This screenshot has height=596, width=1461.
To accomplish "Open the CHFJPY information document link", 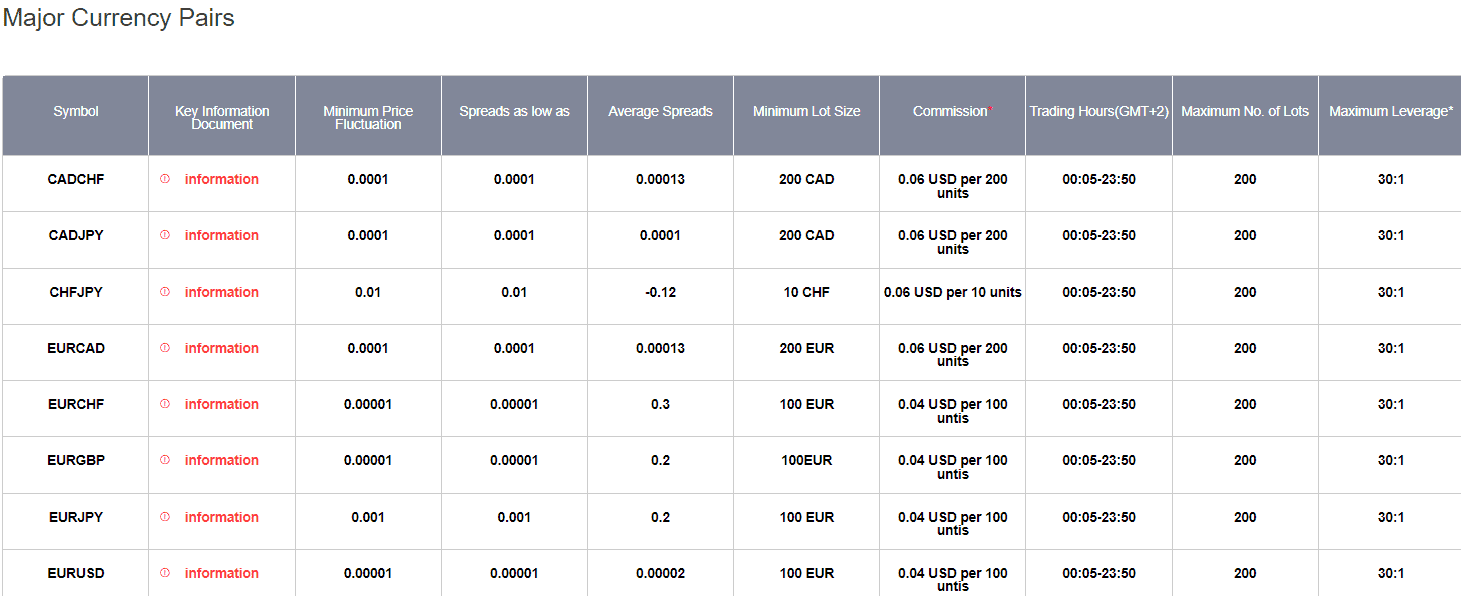I will click(x=222, y=292).
